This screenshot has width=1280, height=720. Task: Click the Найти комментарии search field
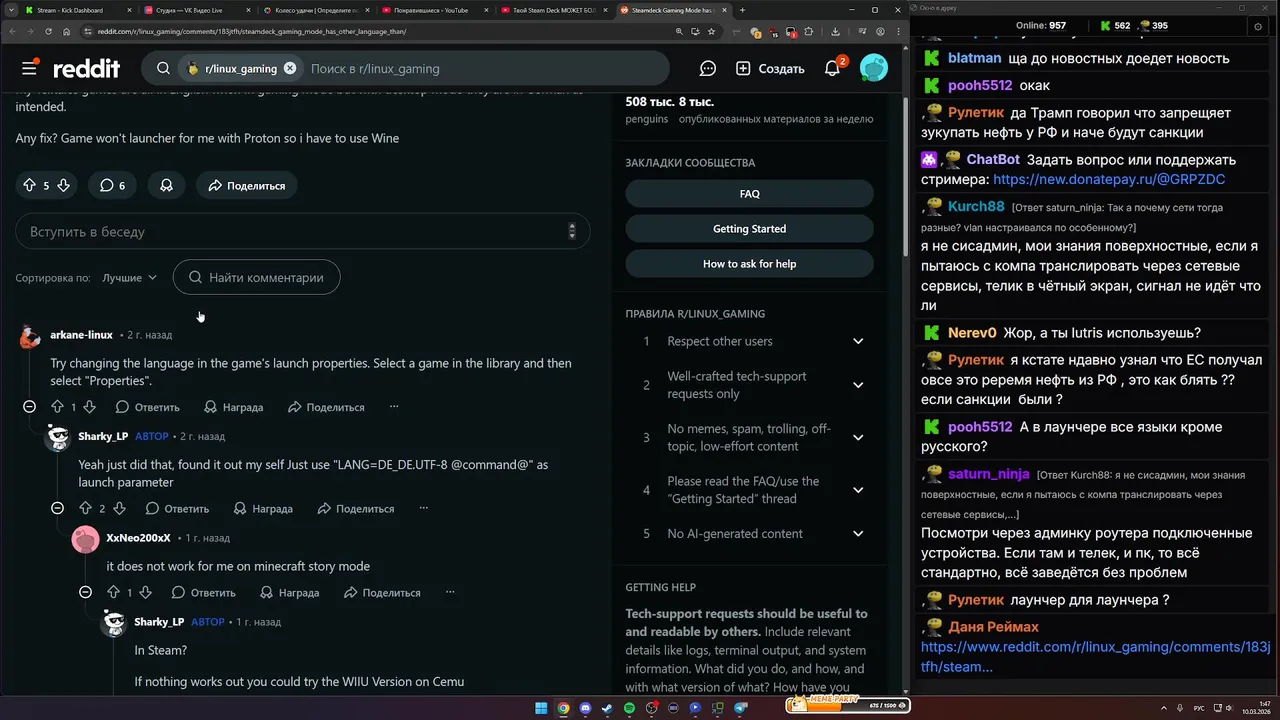[x=256, y=277]
